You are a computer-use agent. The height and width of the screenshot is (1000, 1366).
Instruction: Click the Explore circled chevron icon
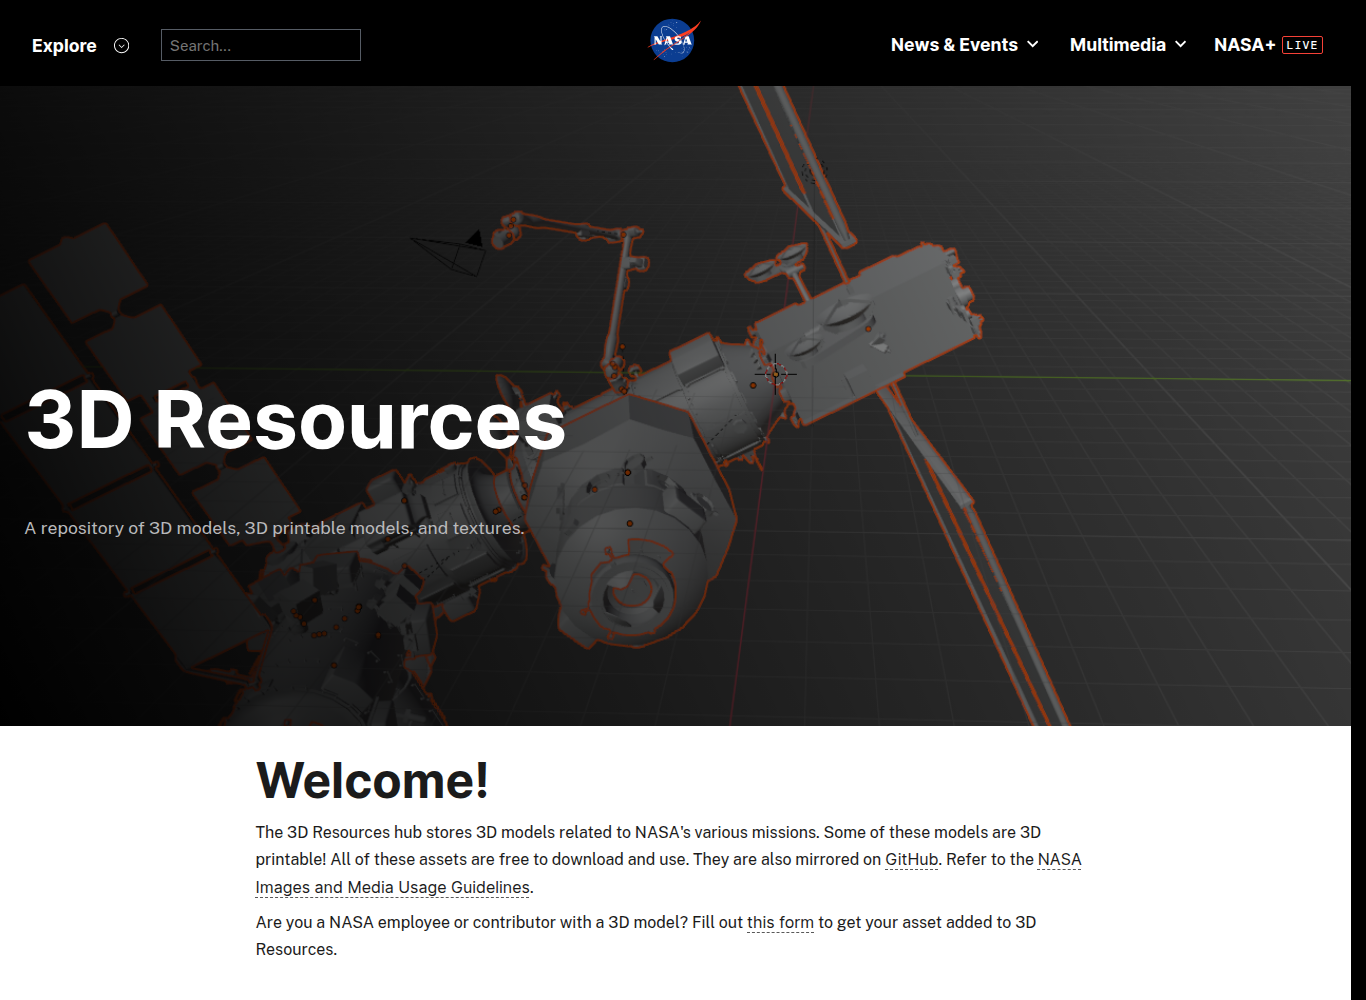(x=122, y=45)
